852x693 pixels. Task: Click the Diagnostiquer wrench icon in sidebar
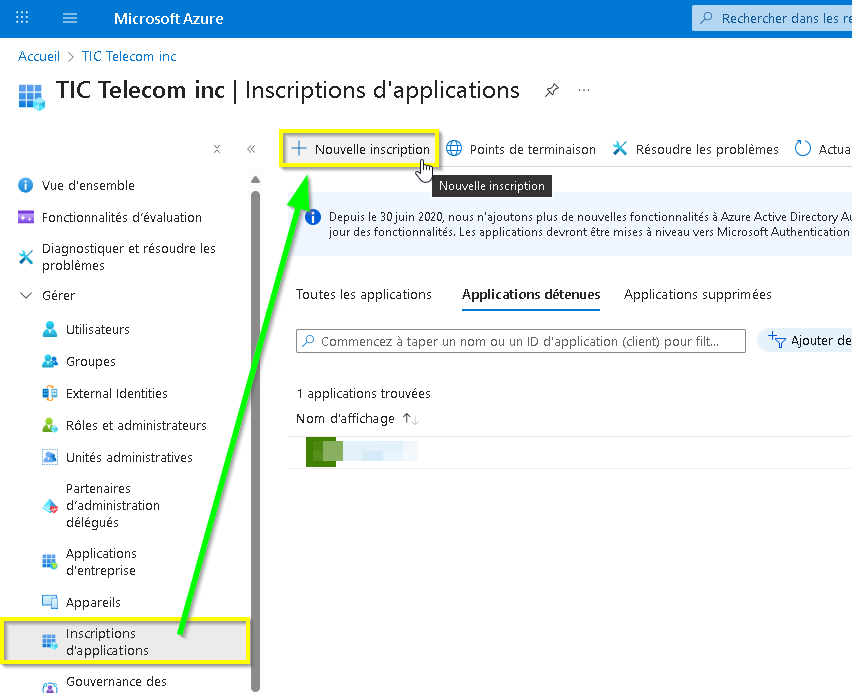pos(26,257)
